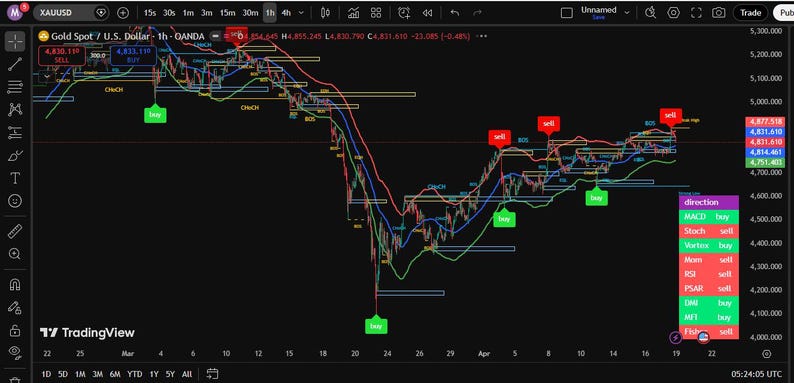Click the Publish button
Image resolution: width=794 pixels, height=383 pixels.
[x=783, y=13]
